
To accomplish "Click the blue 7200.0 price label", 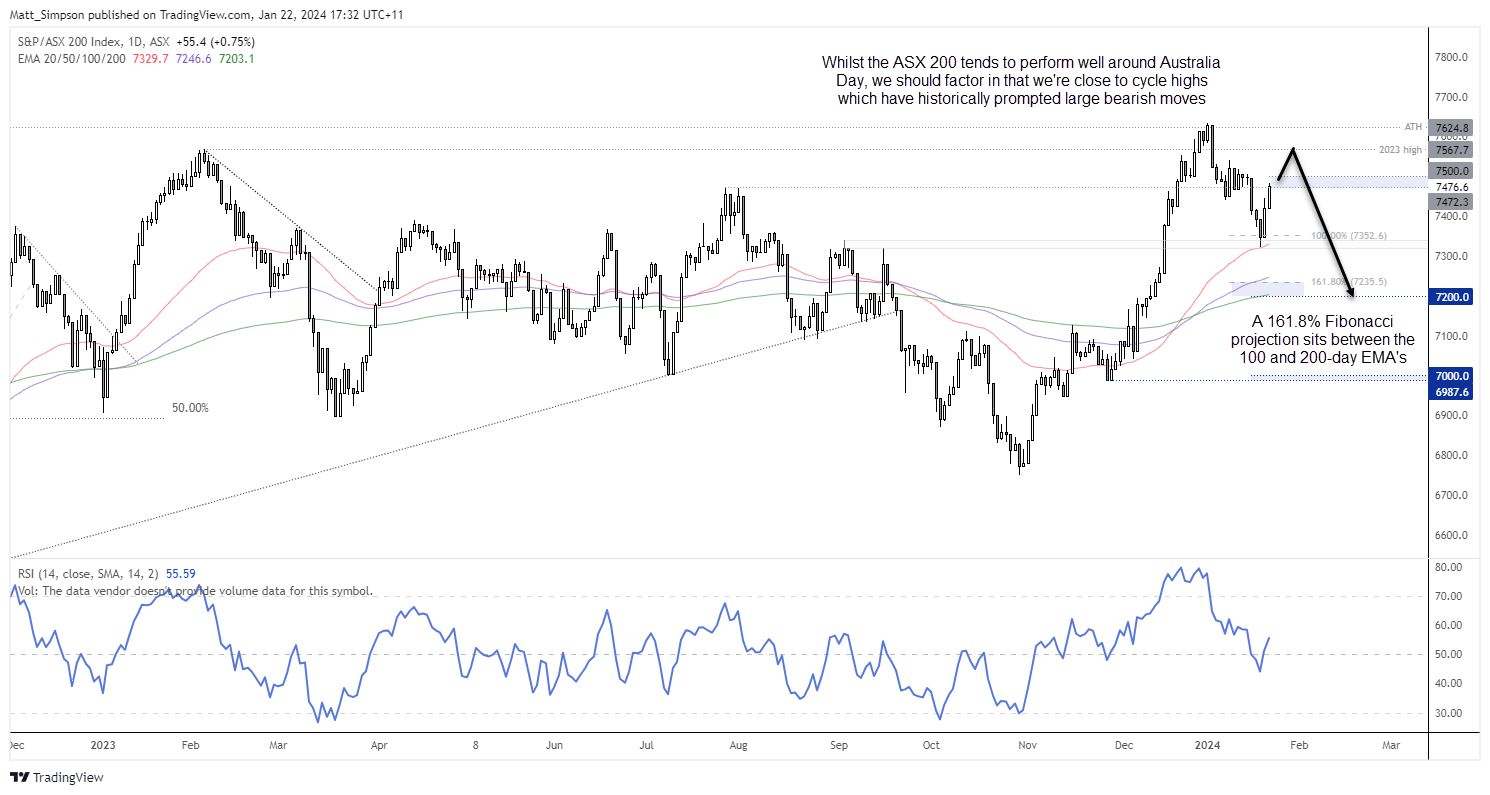I will click(x=1452, y=297).
